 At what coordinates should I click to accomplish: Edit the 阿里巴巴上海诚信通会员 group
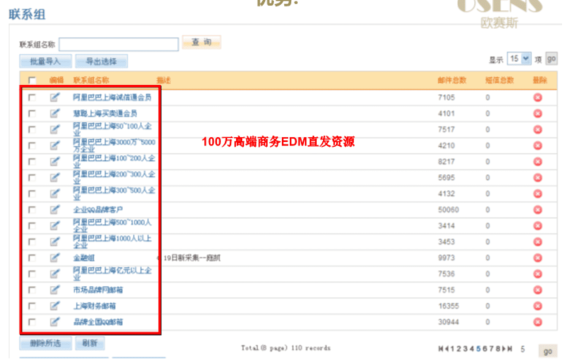coord(55,97)
